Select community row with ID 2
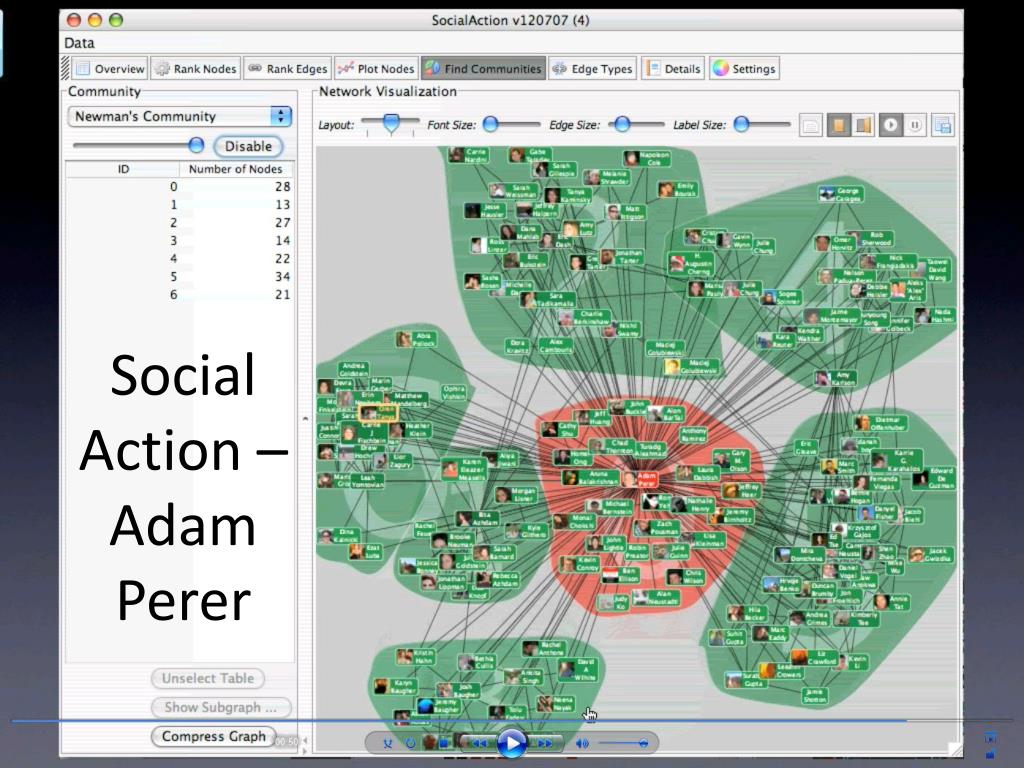Image resolution: width=1024 pixels, height=768 pixels. pyautogui.click(x=180, y=223)
